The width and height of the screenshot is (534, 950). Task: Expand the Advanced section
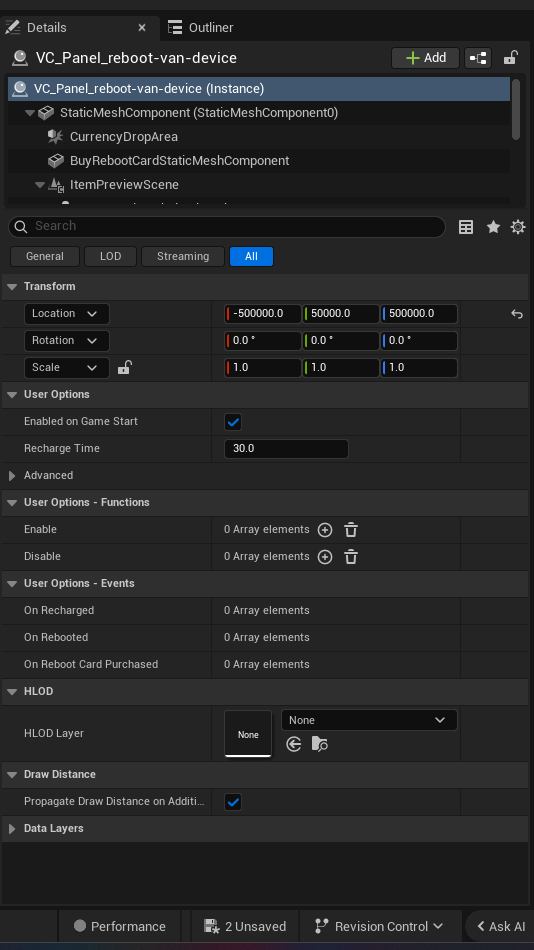(x=12, y=476)
